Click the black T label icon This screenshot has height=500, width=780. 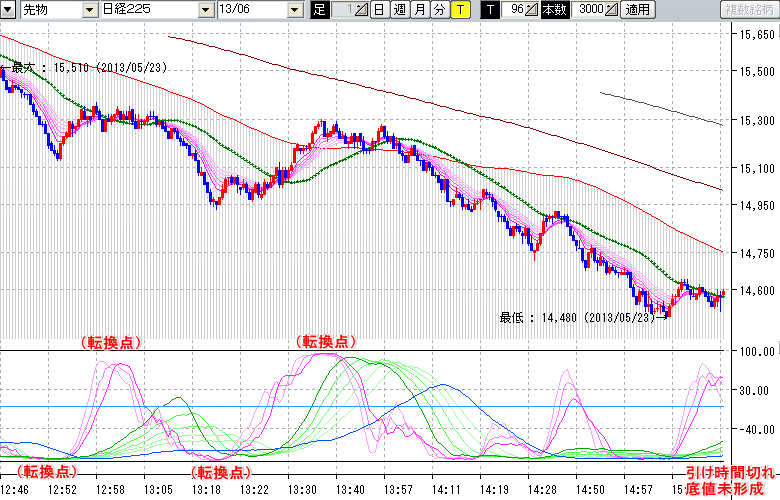[490, 10]
